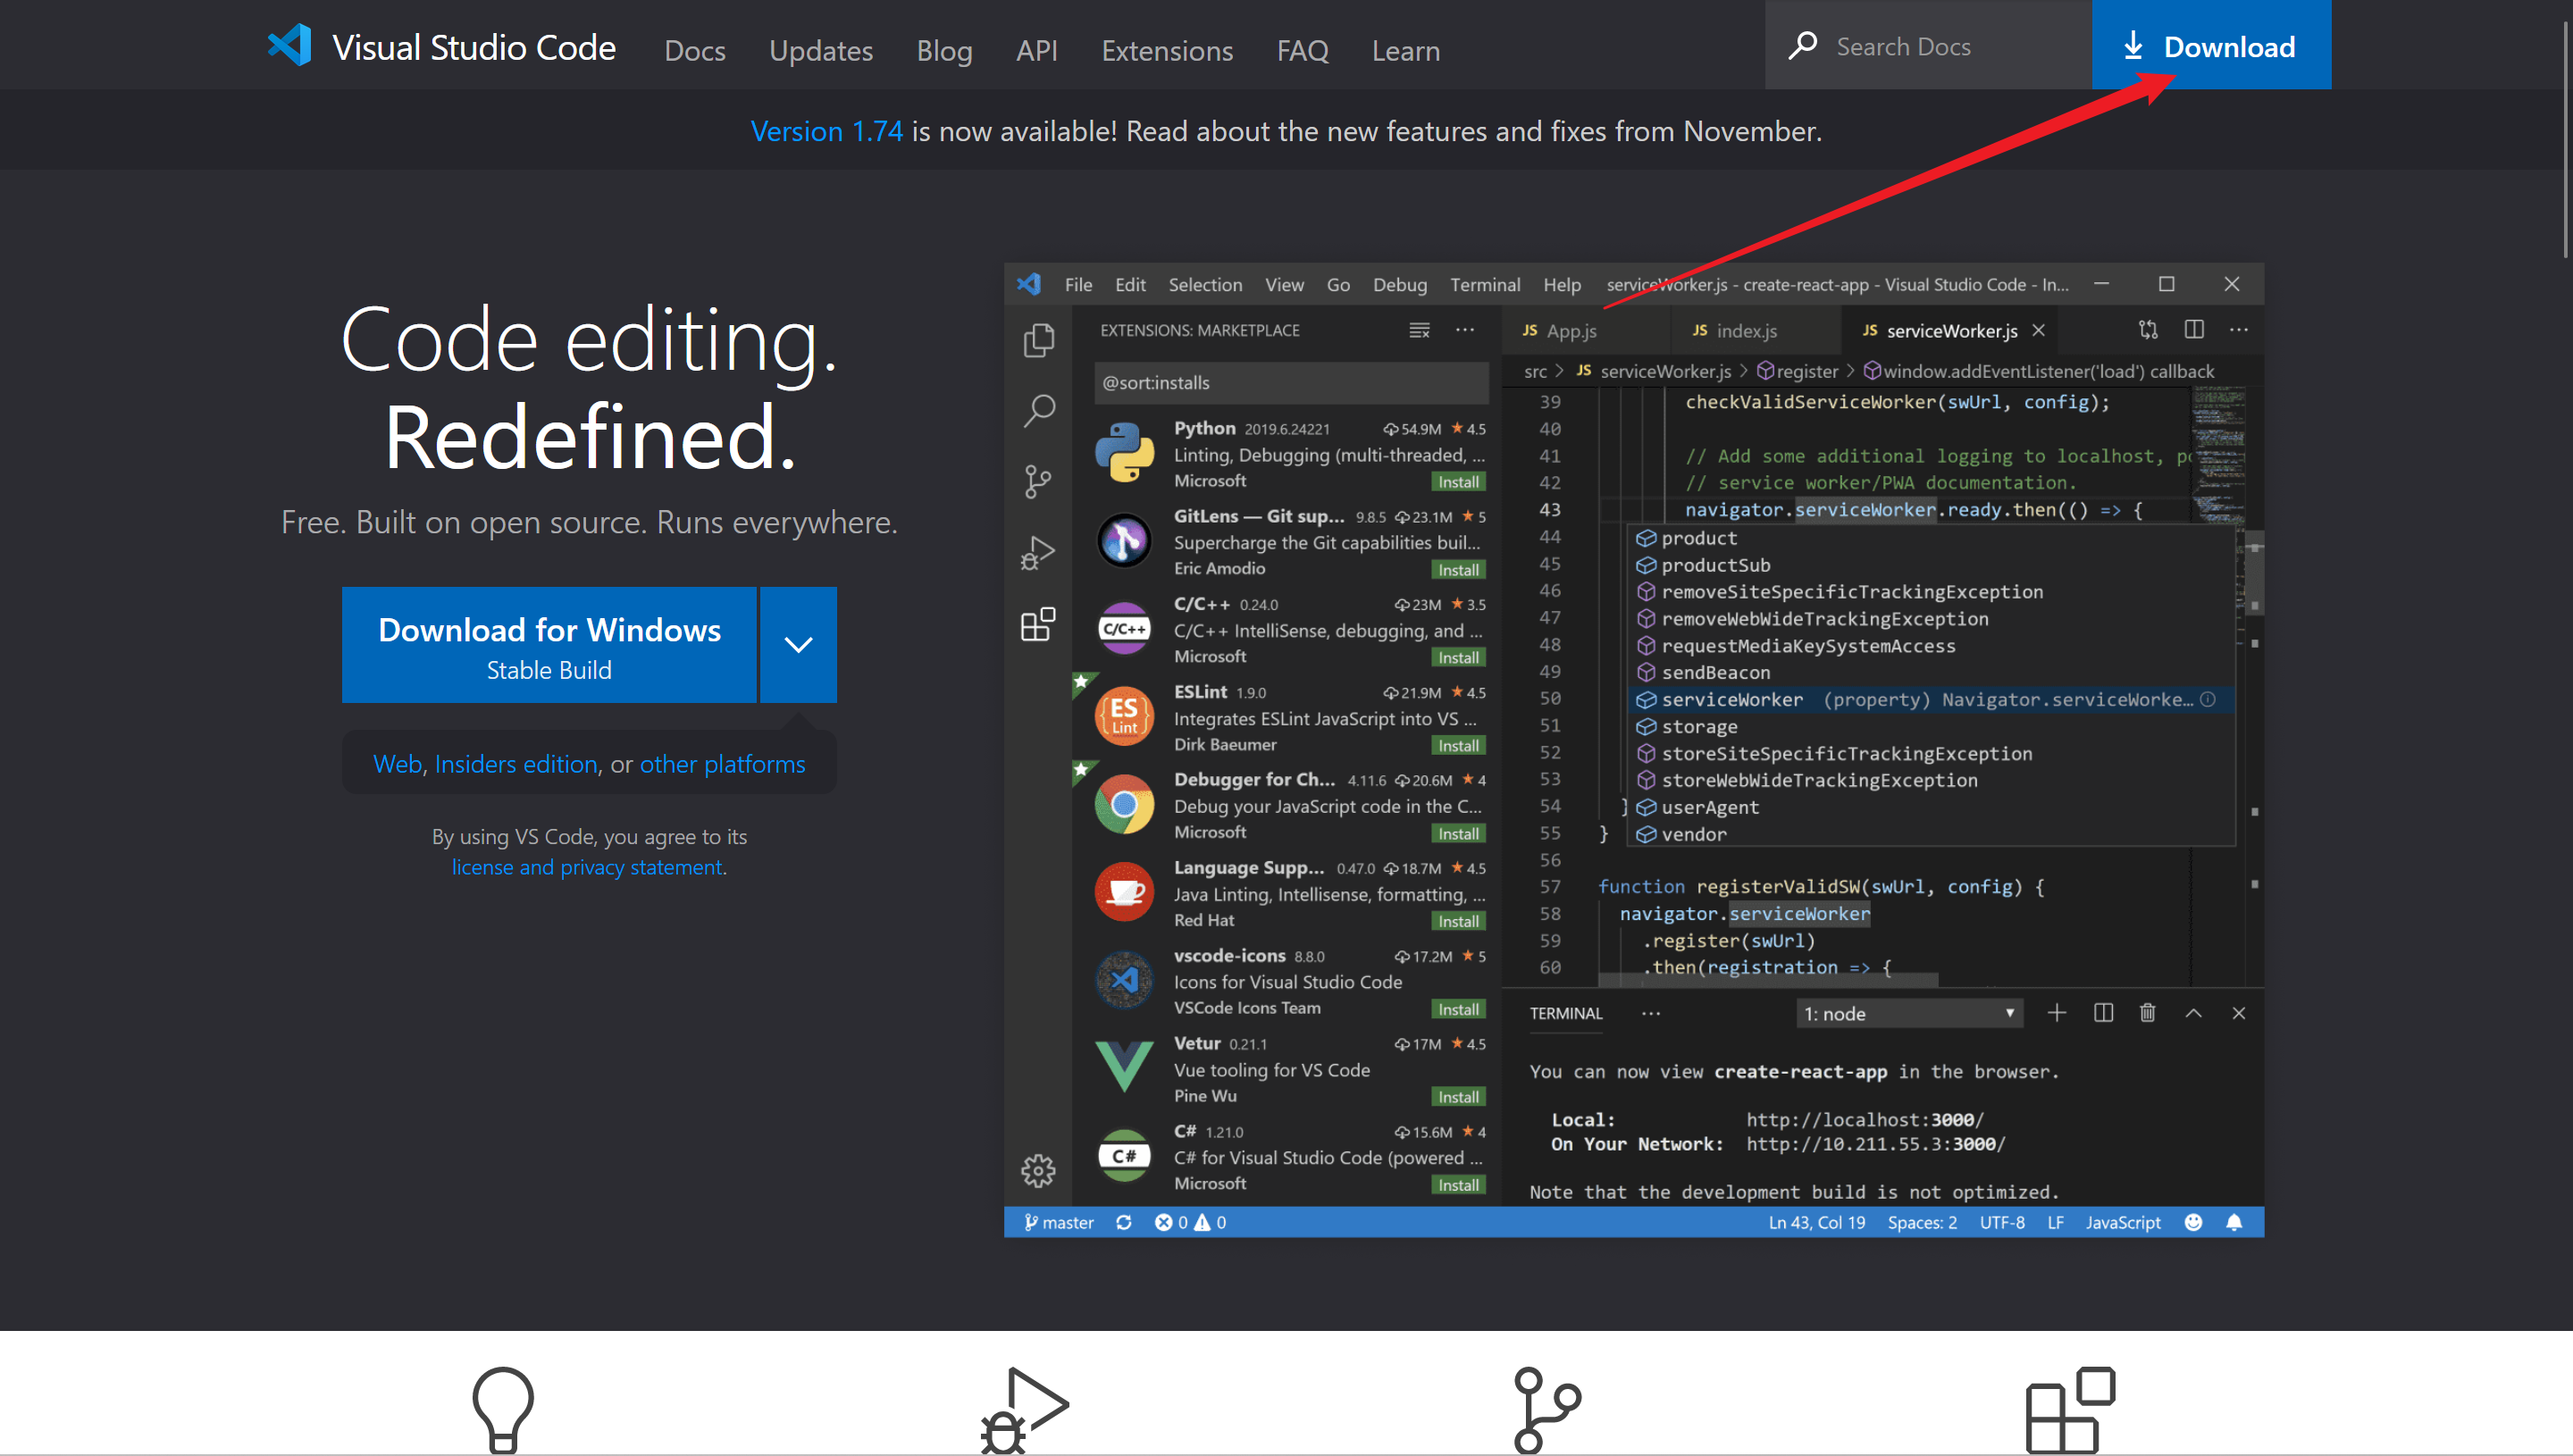The width and height of the screenshot is (2573, 1456).
Task: Open the File menu in VS Code screenshot
Action: coord(1078,284)
